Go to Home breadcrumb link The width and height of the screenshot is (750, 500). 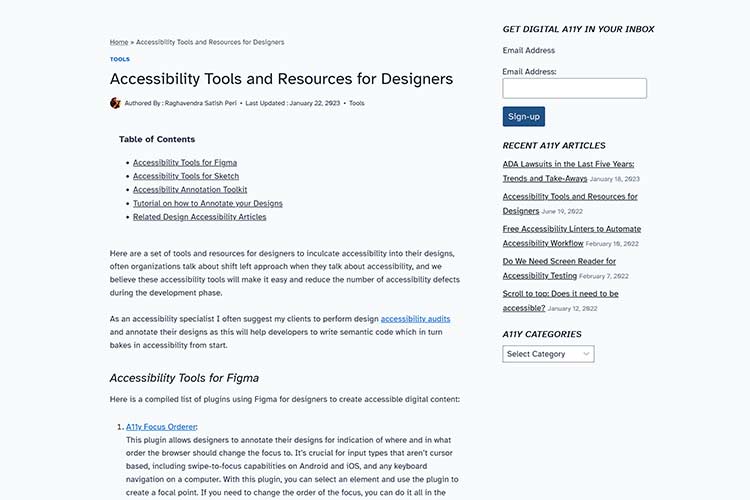pos(119,42)
